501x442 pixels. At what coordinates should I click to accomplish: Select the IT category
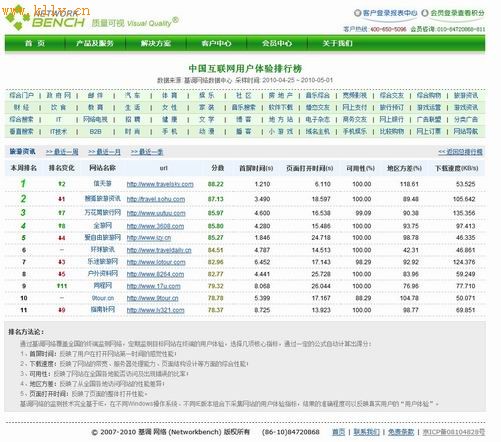coord(59,120)
